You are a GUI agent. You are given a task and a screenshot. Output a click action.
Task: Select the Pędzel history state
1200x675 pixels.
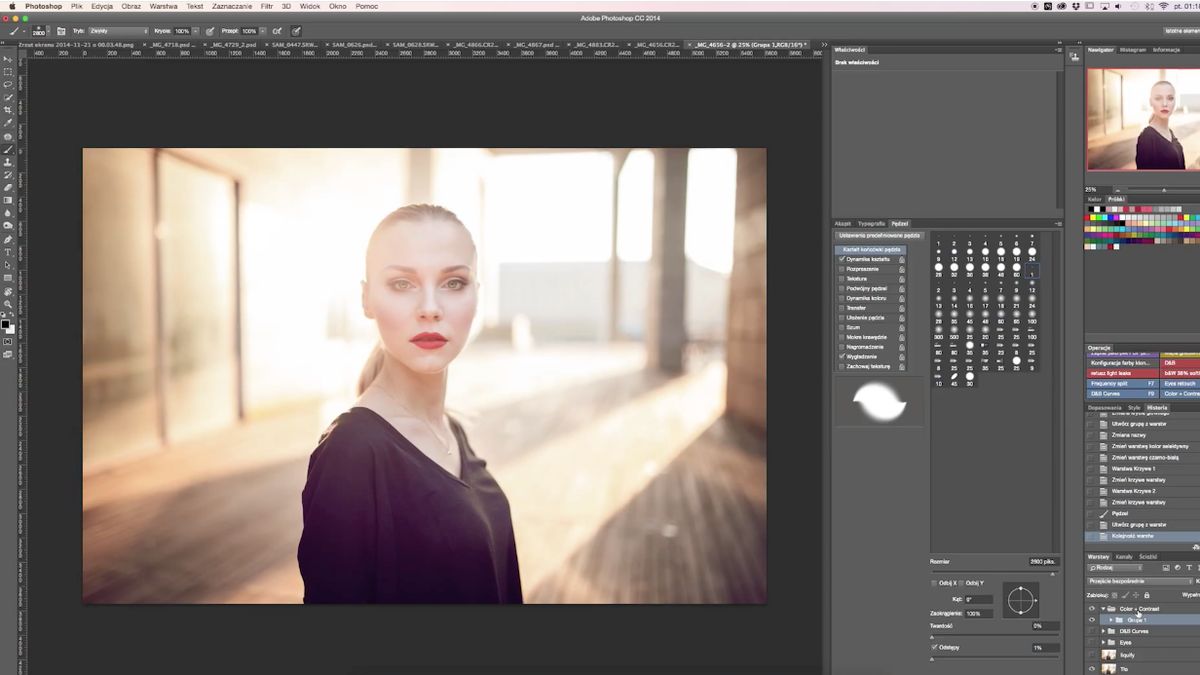click(x=1118, y=513)
